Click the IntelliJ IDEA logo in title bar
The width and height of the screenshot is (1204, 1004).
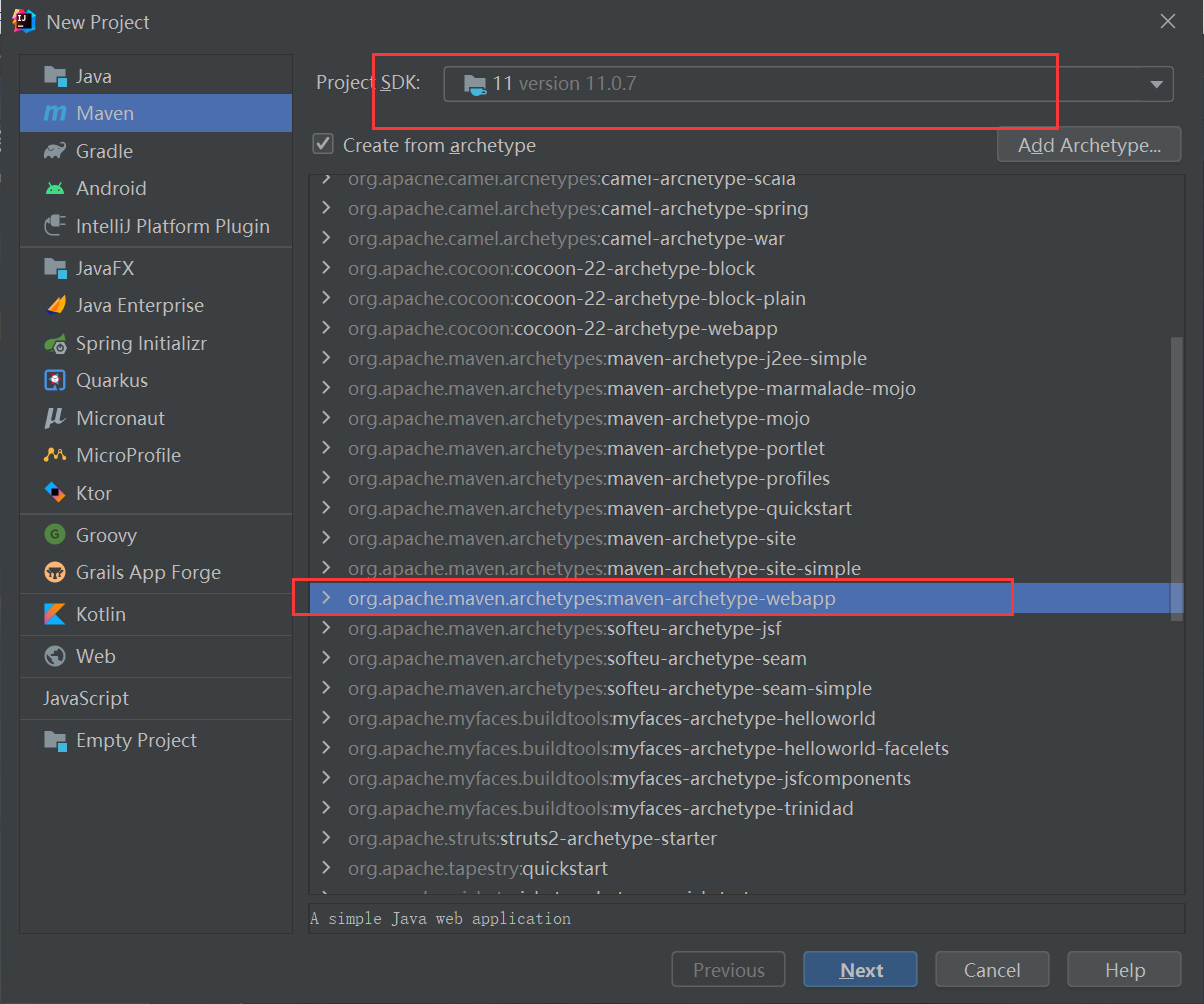click(x=24, y=20)
